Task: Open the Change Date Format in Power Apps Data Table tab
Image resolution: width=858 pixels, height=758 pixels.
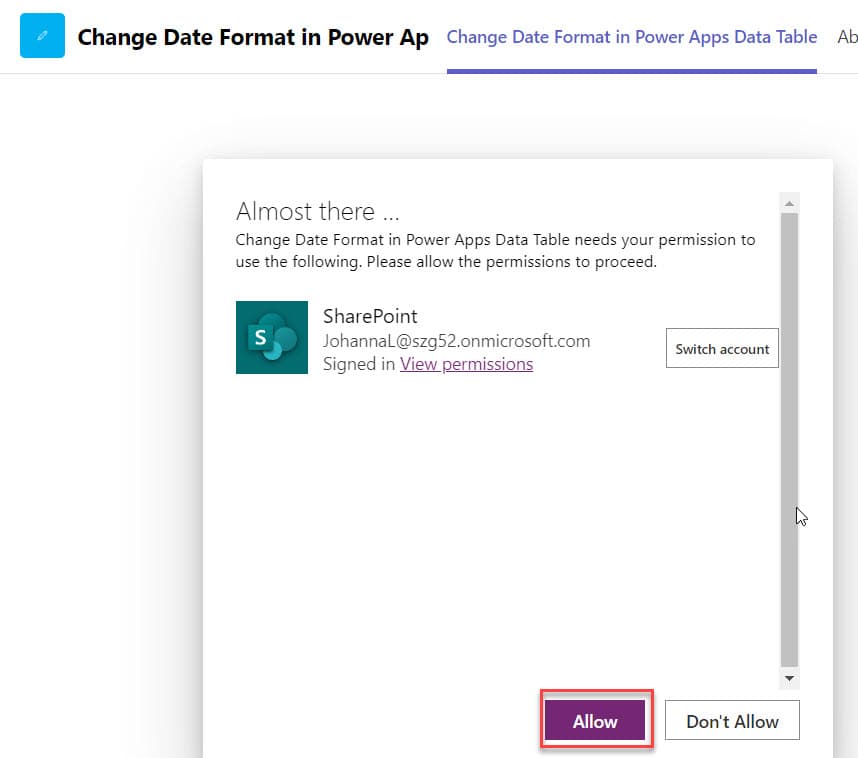Action: pos(631,37)
